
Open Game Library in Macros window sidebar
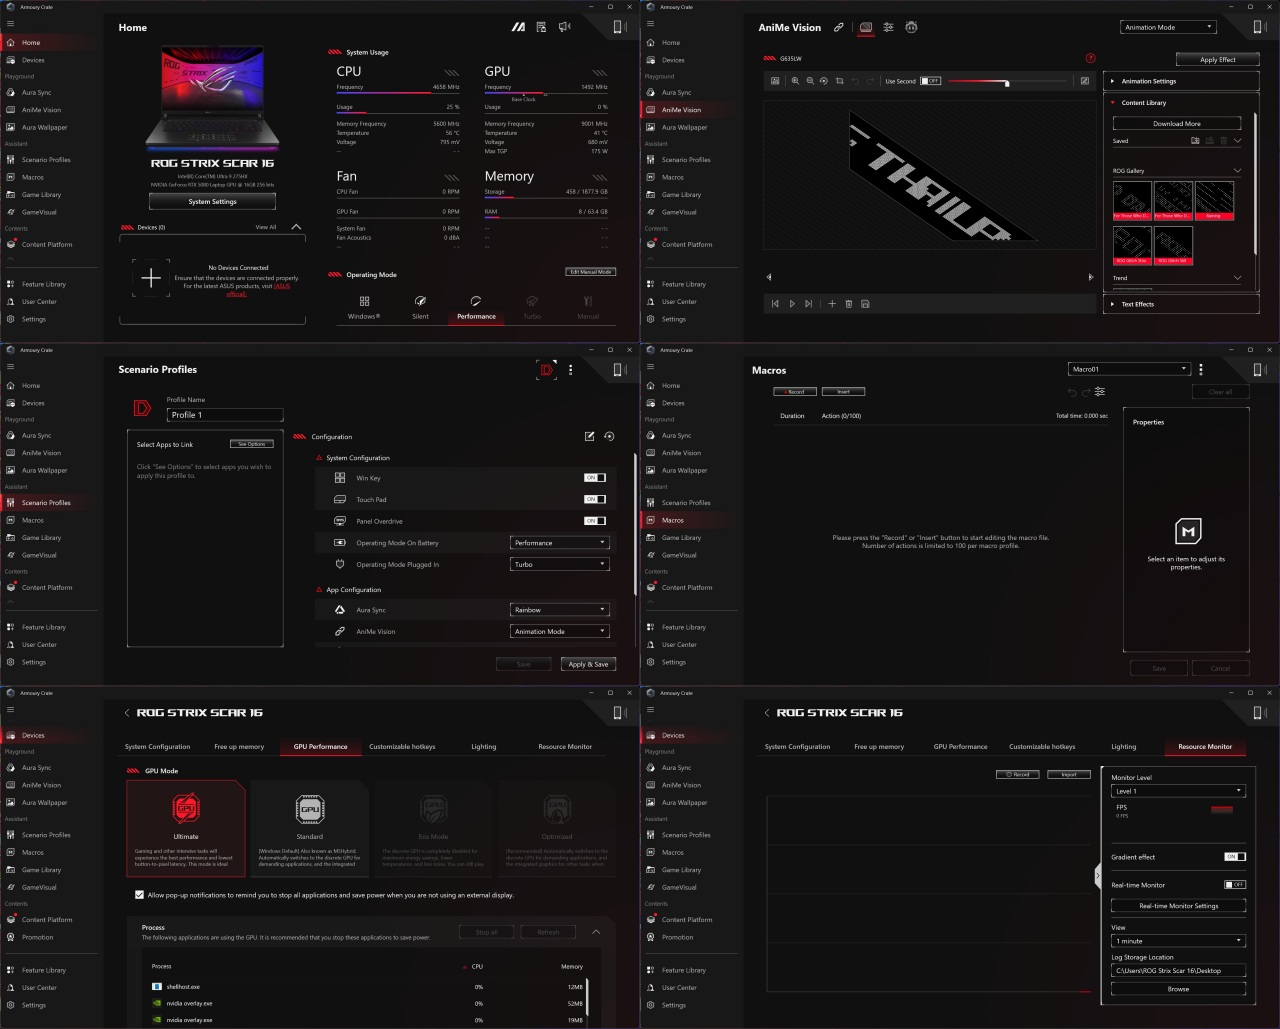point(681,538)
